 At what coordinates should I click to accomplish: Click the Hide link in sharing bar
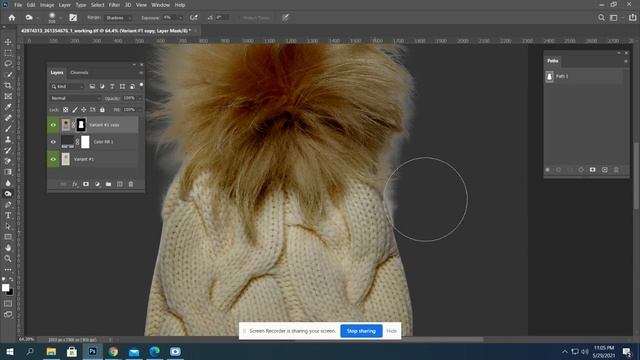391,331
